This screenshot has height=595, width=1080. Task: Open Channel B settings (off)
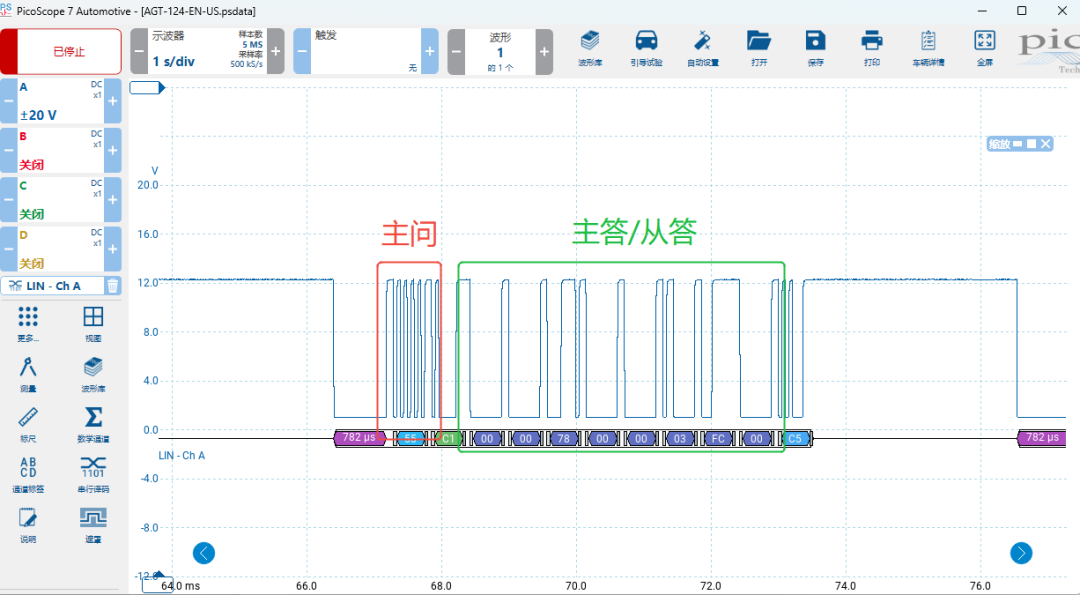pyautogui.click(x=61, y=150)
